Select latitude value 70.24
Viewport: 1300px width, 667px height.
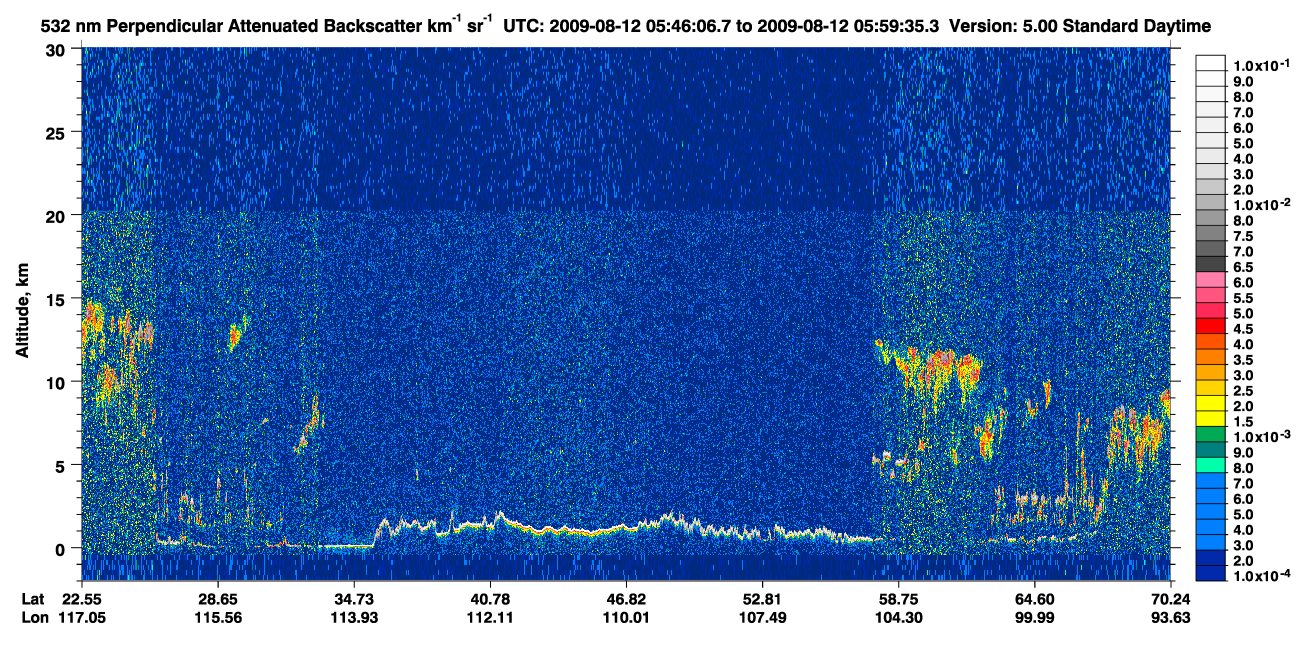1170,599
